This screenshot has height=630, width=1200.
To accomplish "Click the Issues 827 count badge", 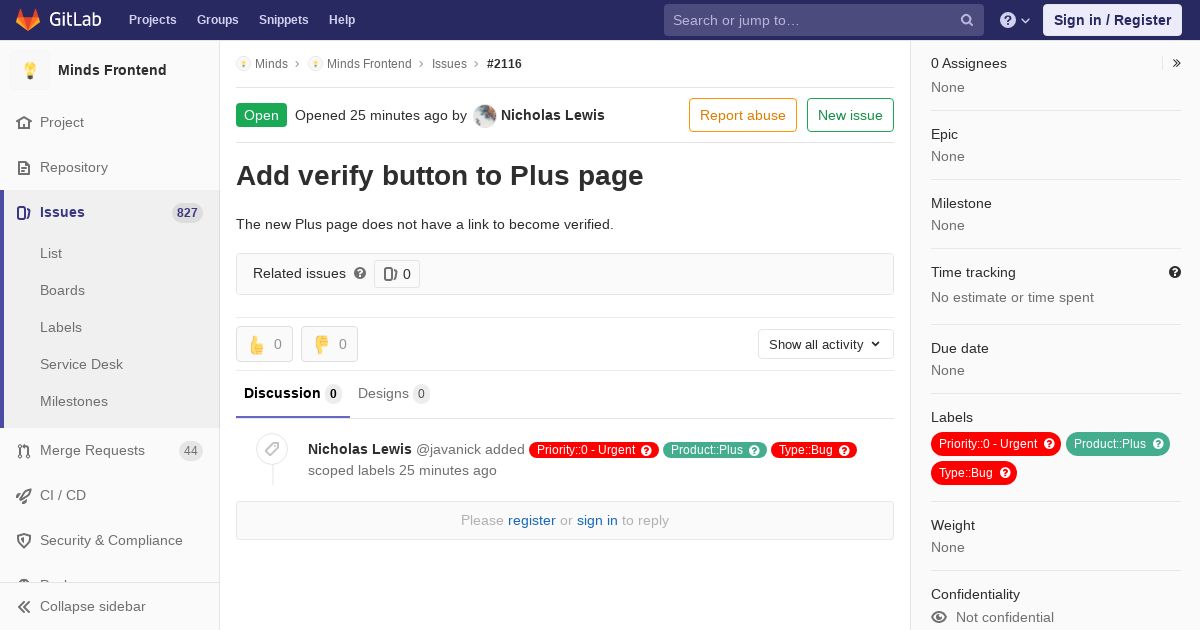I will pos(187,212).
